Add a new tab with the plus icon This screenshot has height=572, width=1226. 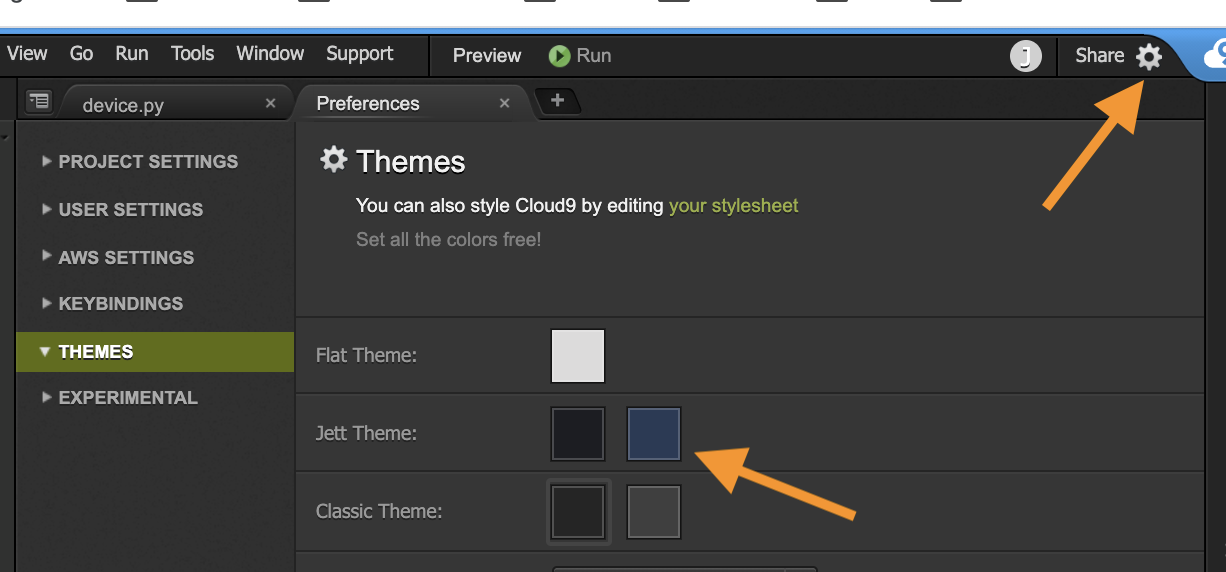tap(558, 100)
